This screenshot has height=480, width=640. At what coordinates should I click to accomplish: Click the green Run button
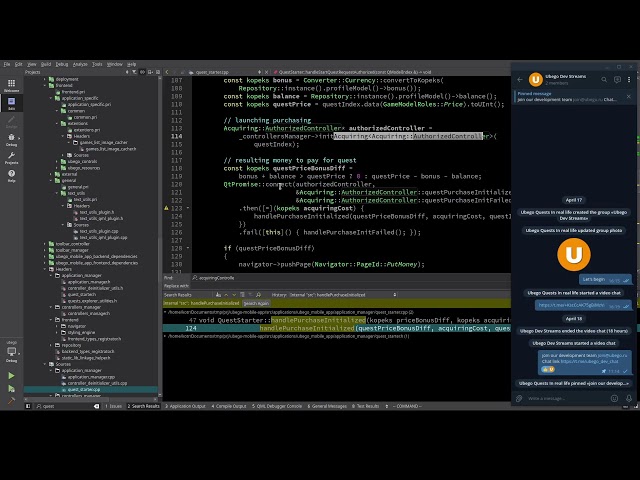(11, 376)
